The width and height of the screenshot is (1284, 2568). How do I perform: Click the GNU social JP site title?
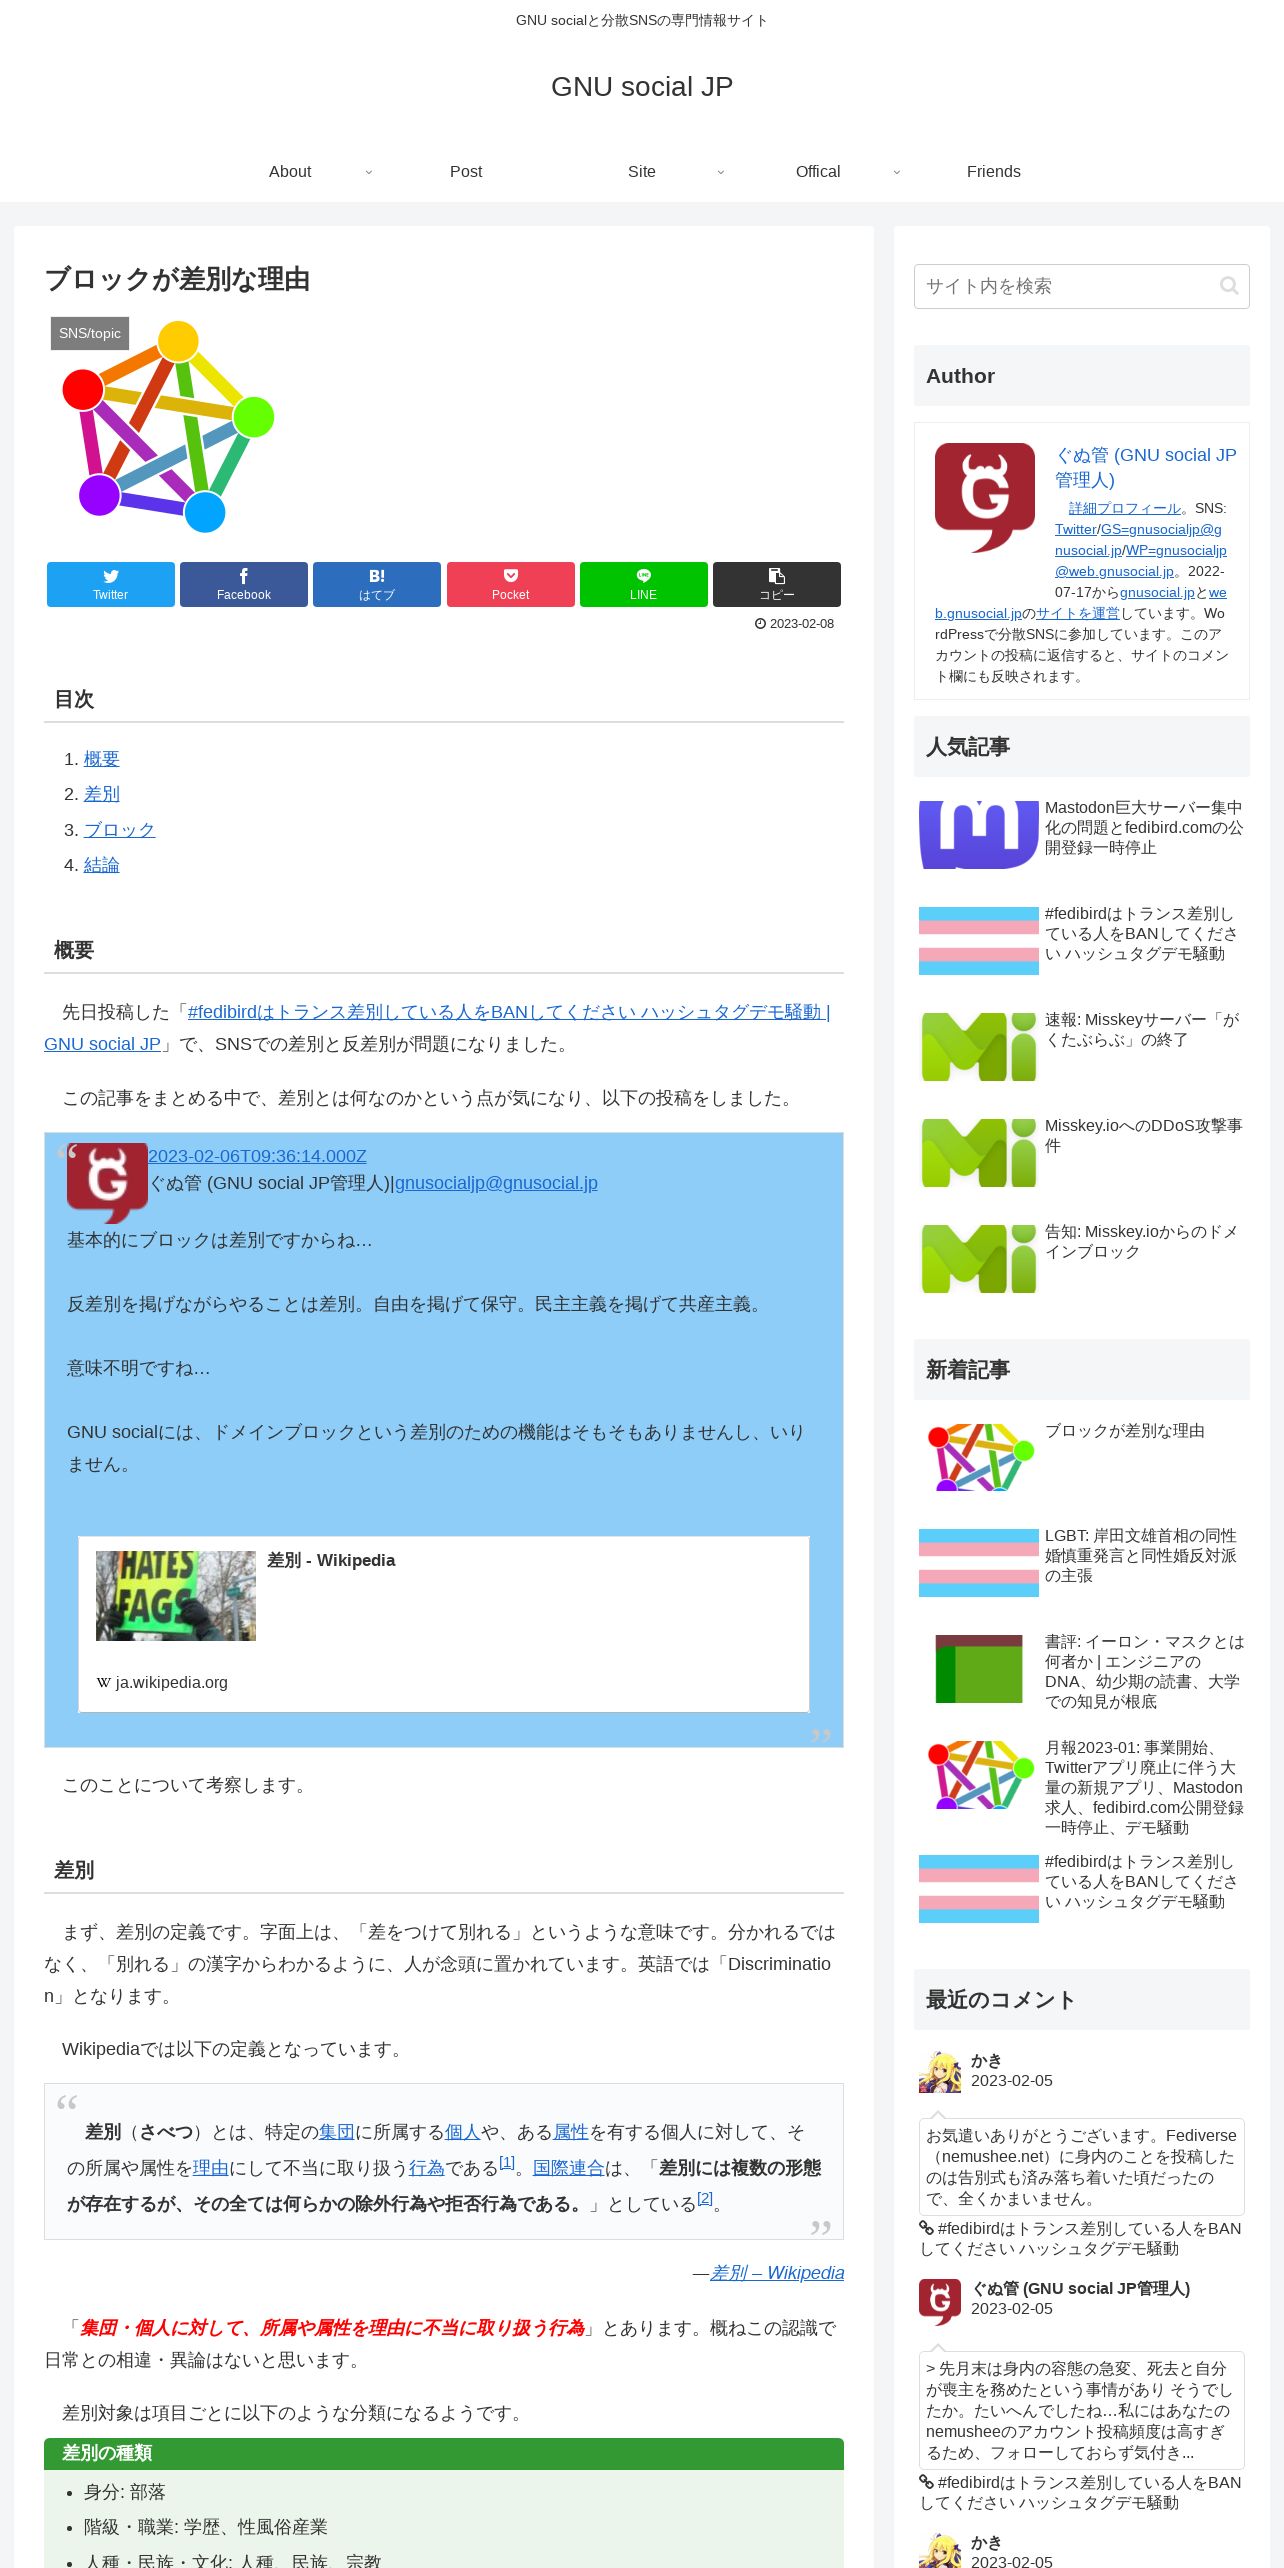(642, 87)
